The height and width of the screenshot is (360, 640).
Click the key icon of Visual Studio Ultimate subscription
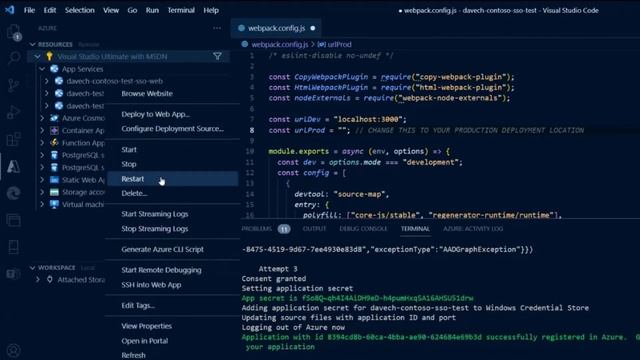pos(49,56)
